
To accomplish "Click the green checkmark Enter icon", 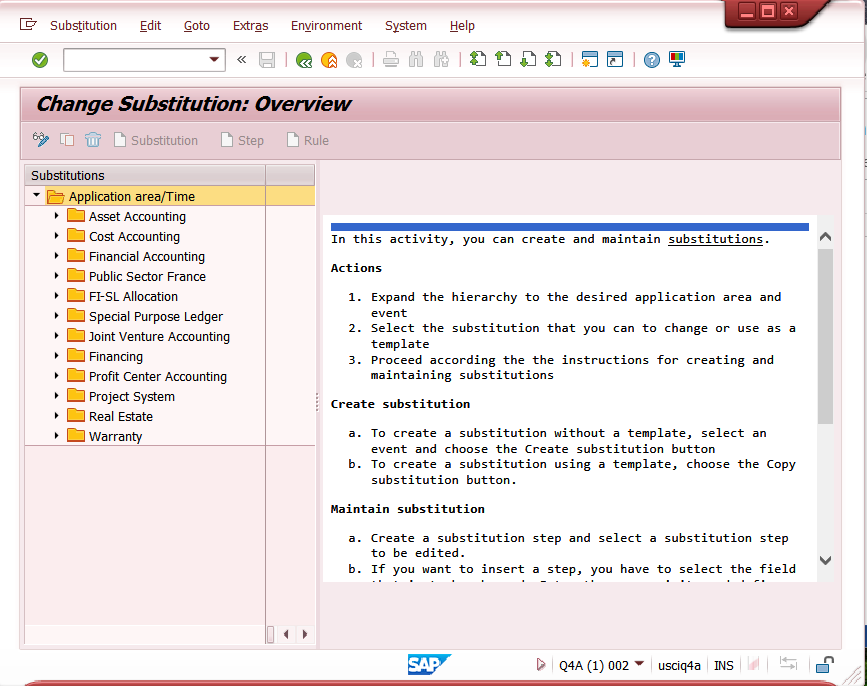I will pyautogui.click(x=40, y=60).
